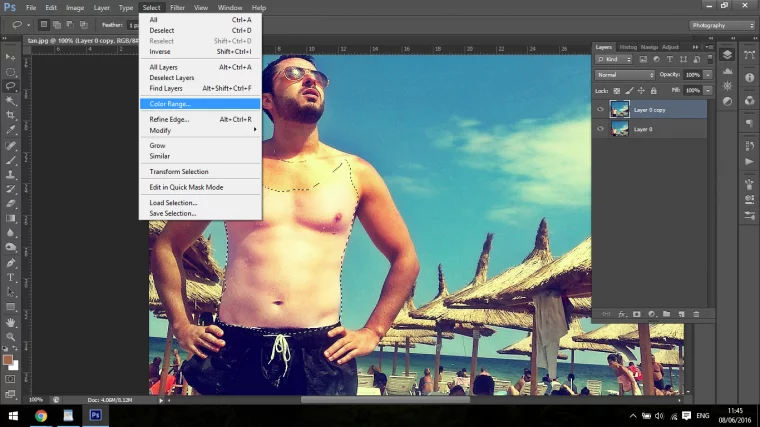Viewport: 760px width, 427px height.
Task: Toggle pixel layer filter icon
Action: click(x=643, y=59)
